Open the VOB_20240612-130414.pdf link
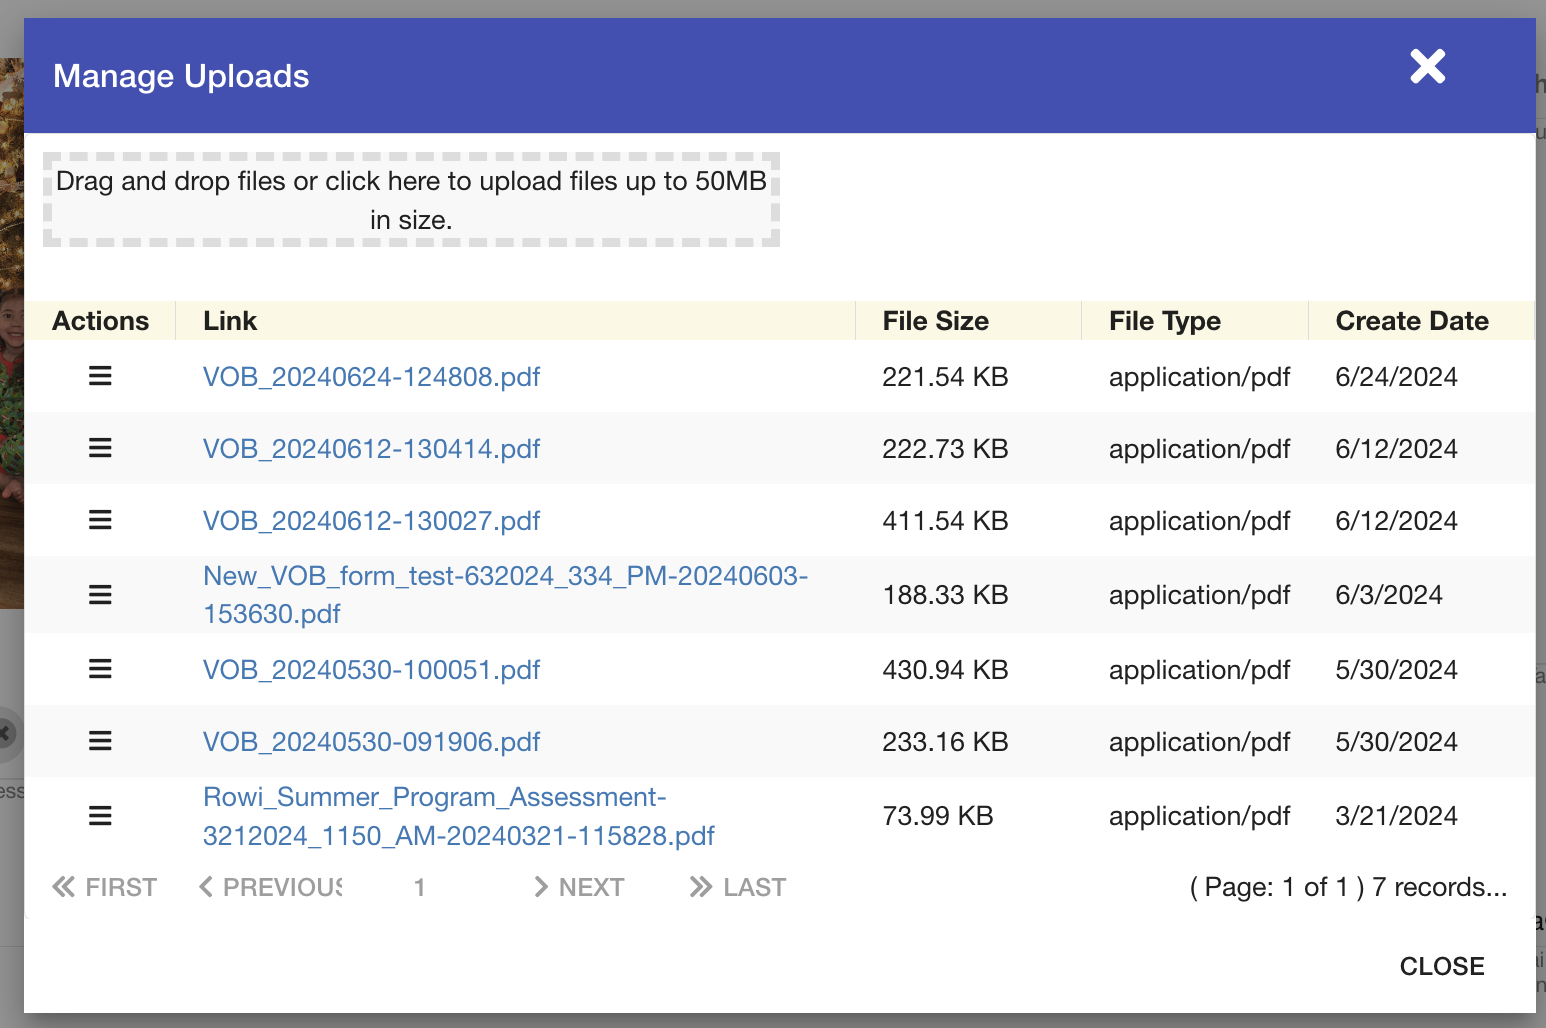This screenshot has height=1028, width=1546. (x=371, y=449)
